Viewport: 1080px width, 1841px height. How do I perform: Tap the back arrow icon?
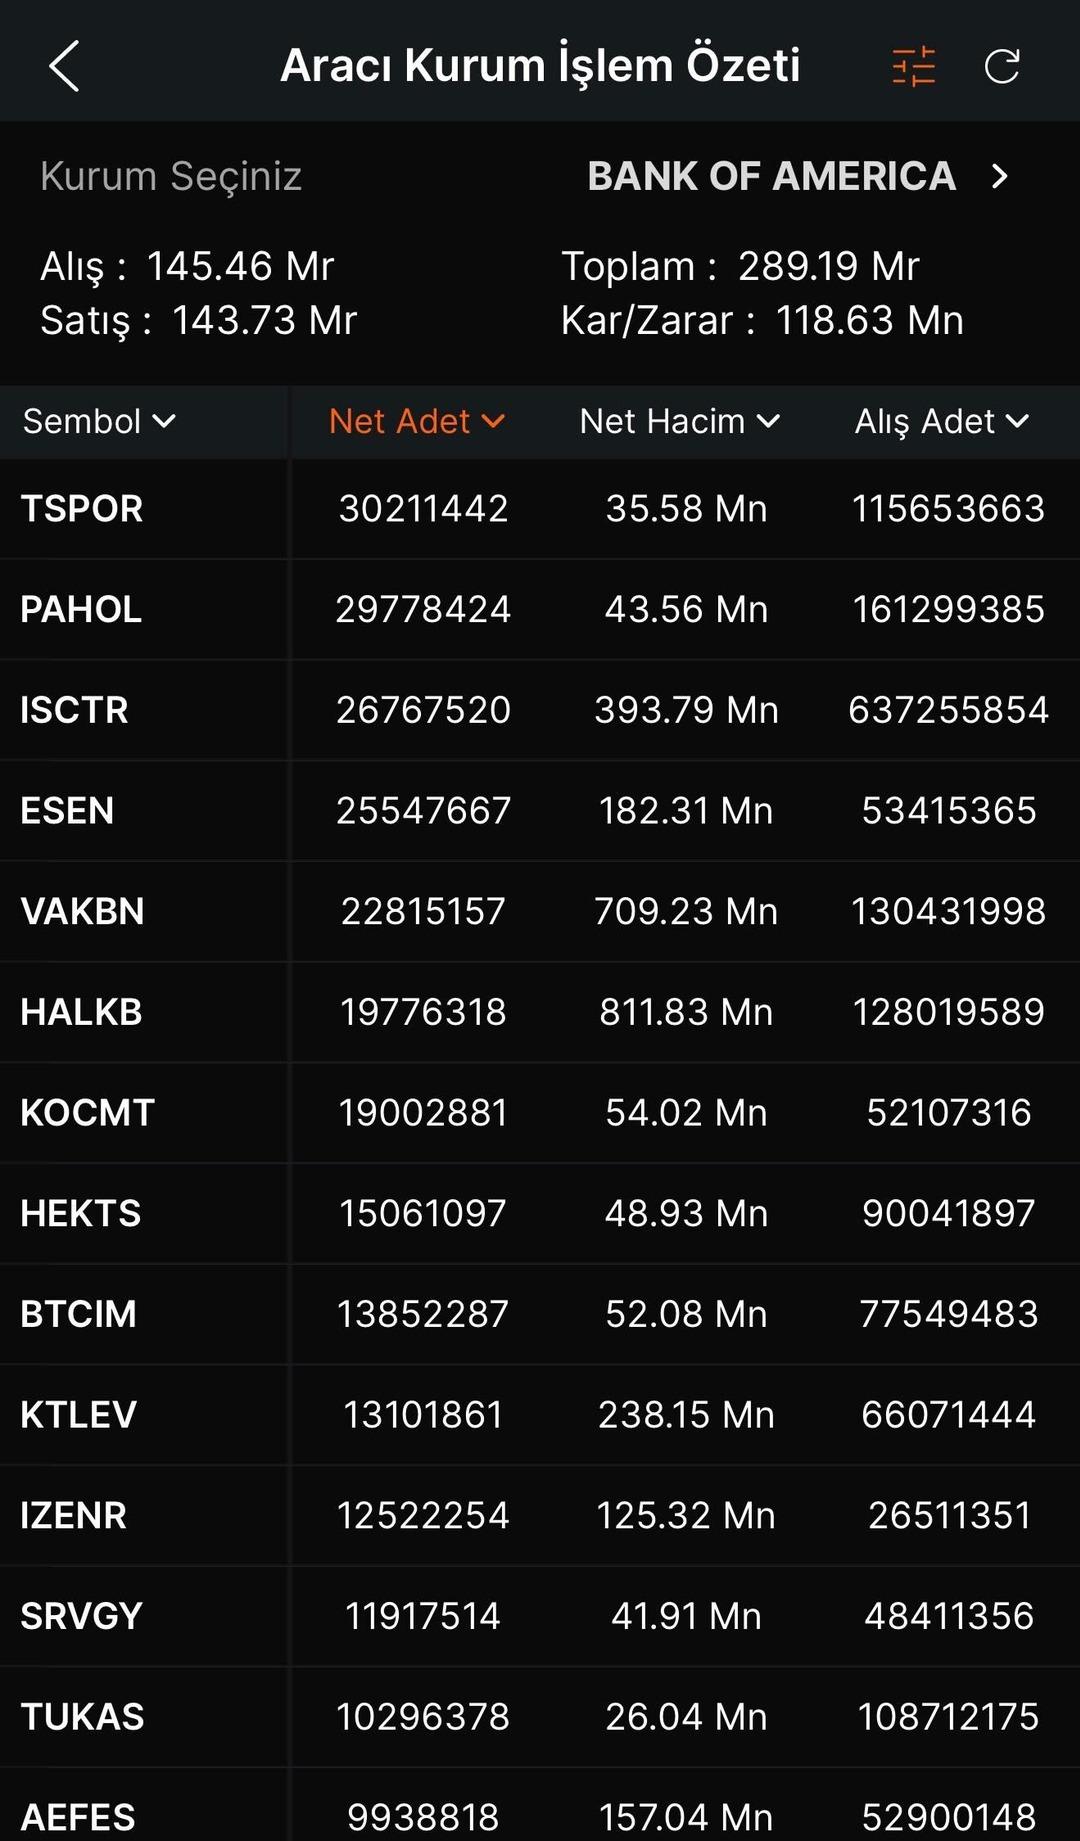coord(64,67)
